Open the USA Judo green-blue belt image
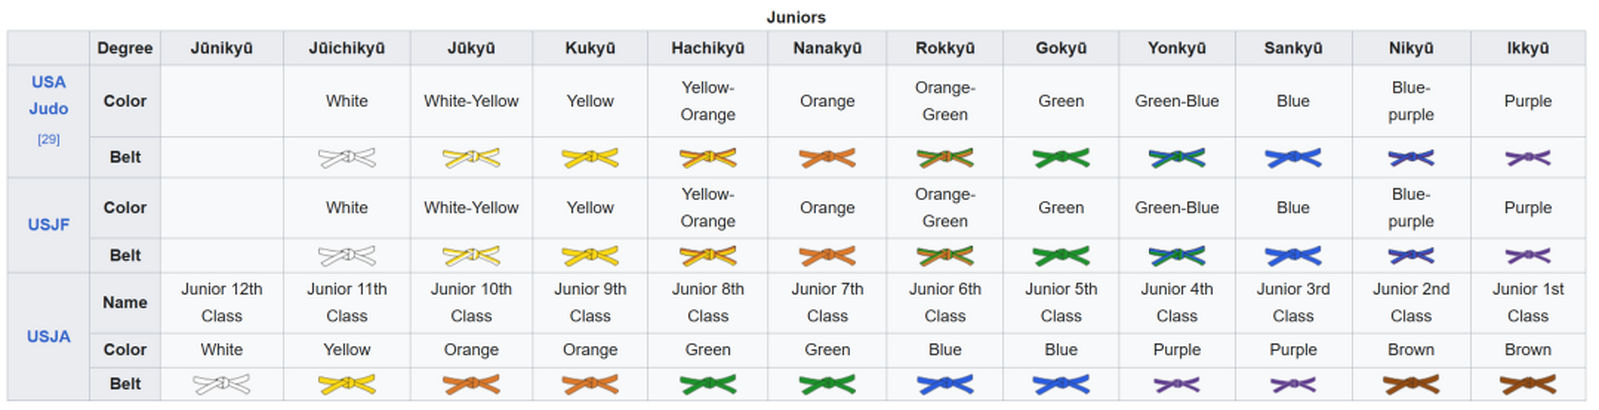This screenshot has width=1599, height=410. [1176, 158]
